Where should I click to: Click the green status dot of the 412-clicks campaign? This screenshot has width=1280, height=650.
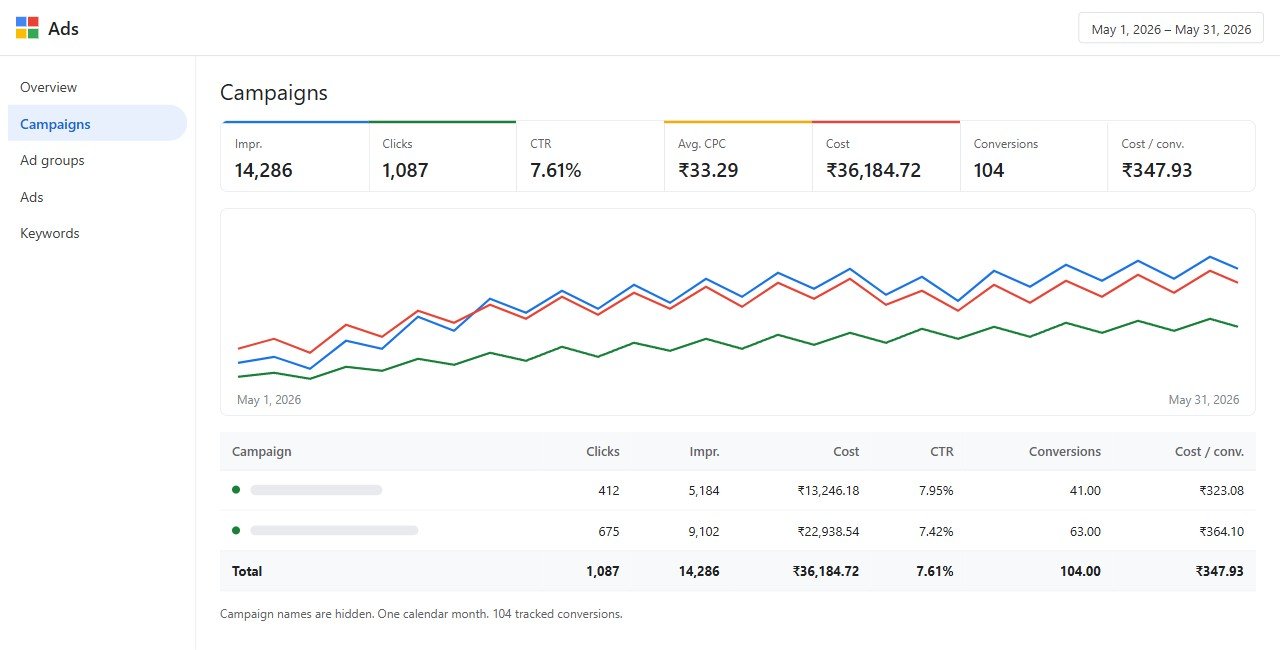[x=236, y=489]
